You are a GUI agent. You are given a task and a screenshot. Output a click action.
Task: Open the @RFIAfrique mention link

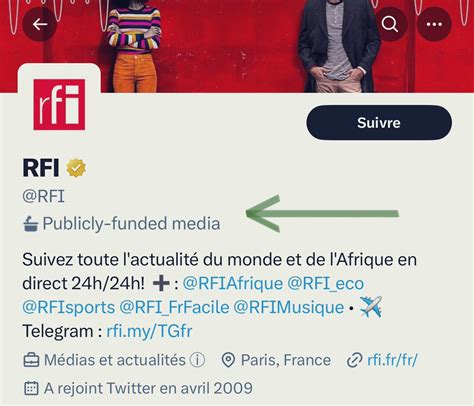(233, 284)
